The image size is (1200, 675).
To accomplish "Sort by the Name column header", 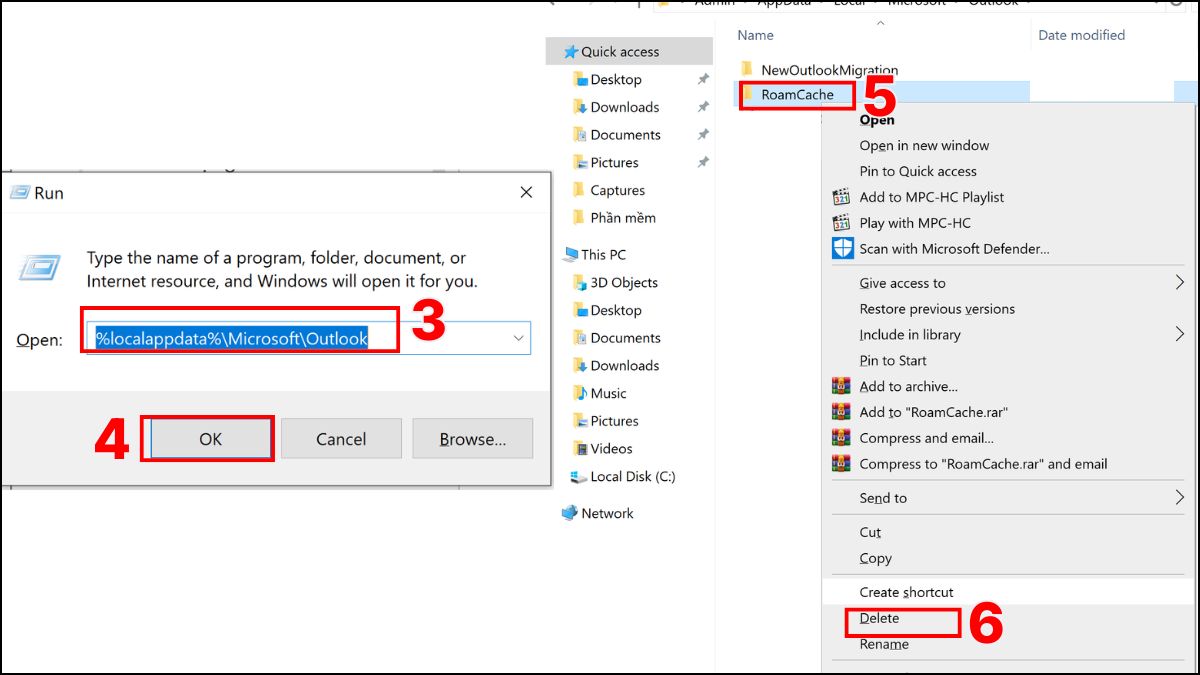I will tap(755, 35).
